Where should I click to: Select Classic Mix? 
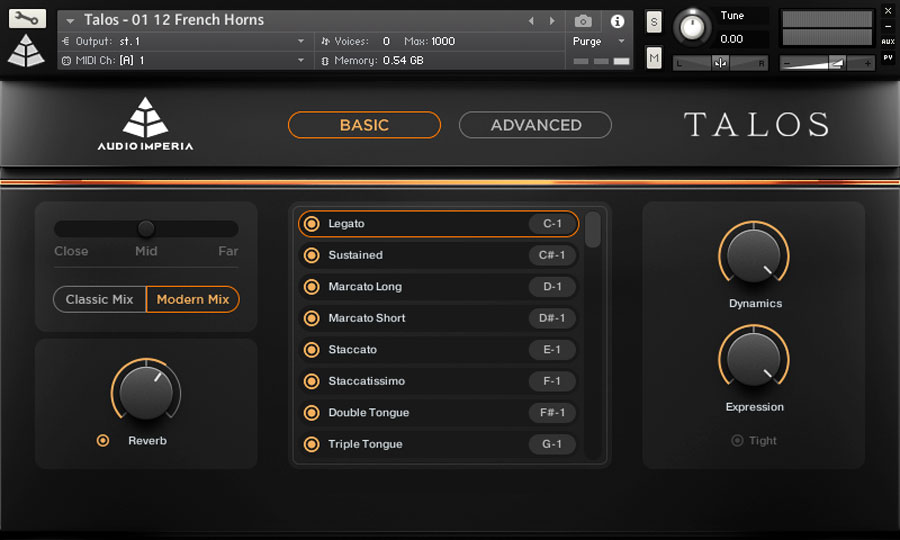coord(99,300)
